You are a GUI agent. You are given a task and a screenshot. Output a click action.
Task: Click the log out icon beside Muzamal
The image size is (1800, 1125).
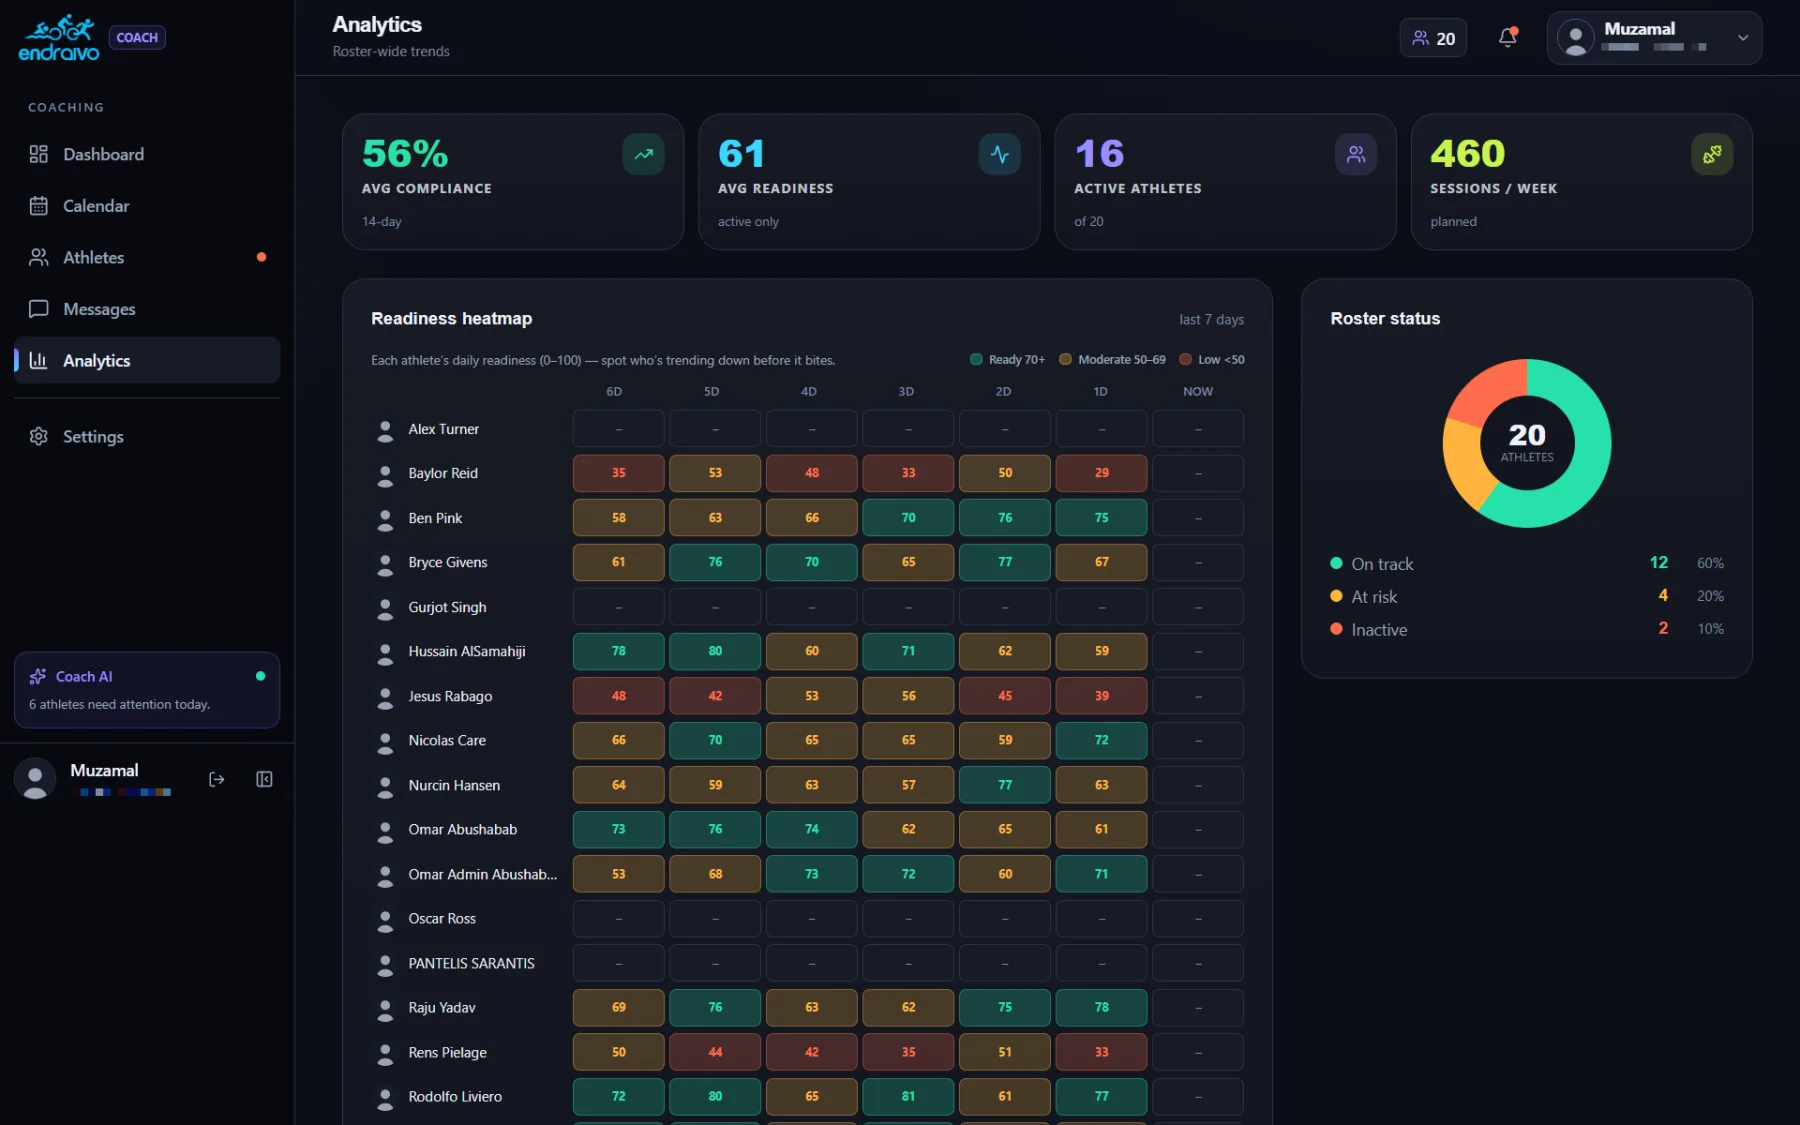tap(216, 779)
